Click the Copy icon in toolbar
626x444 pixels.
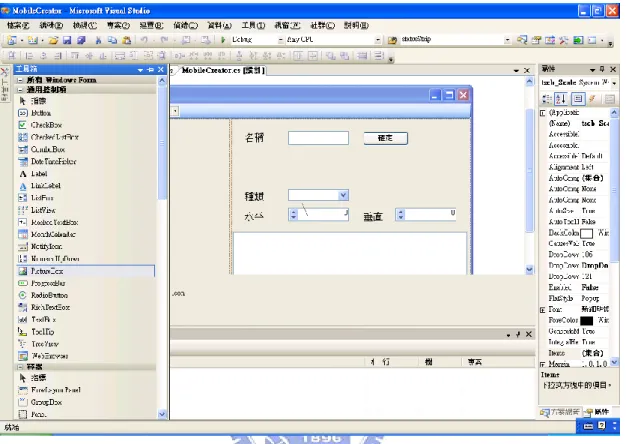point(112,40)
